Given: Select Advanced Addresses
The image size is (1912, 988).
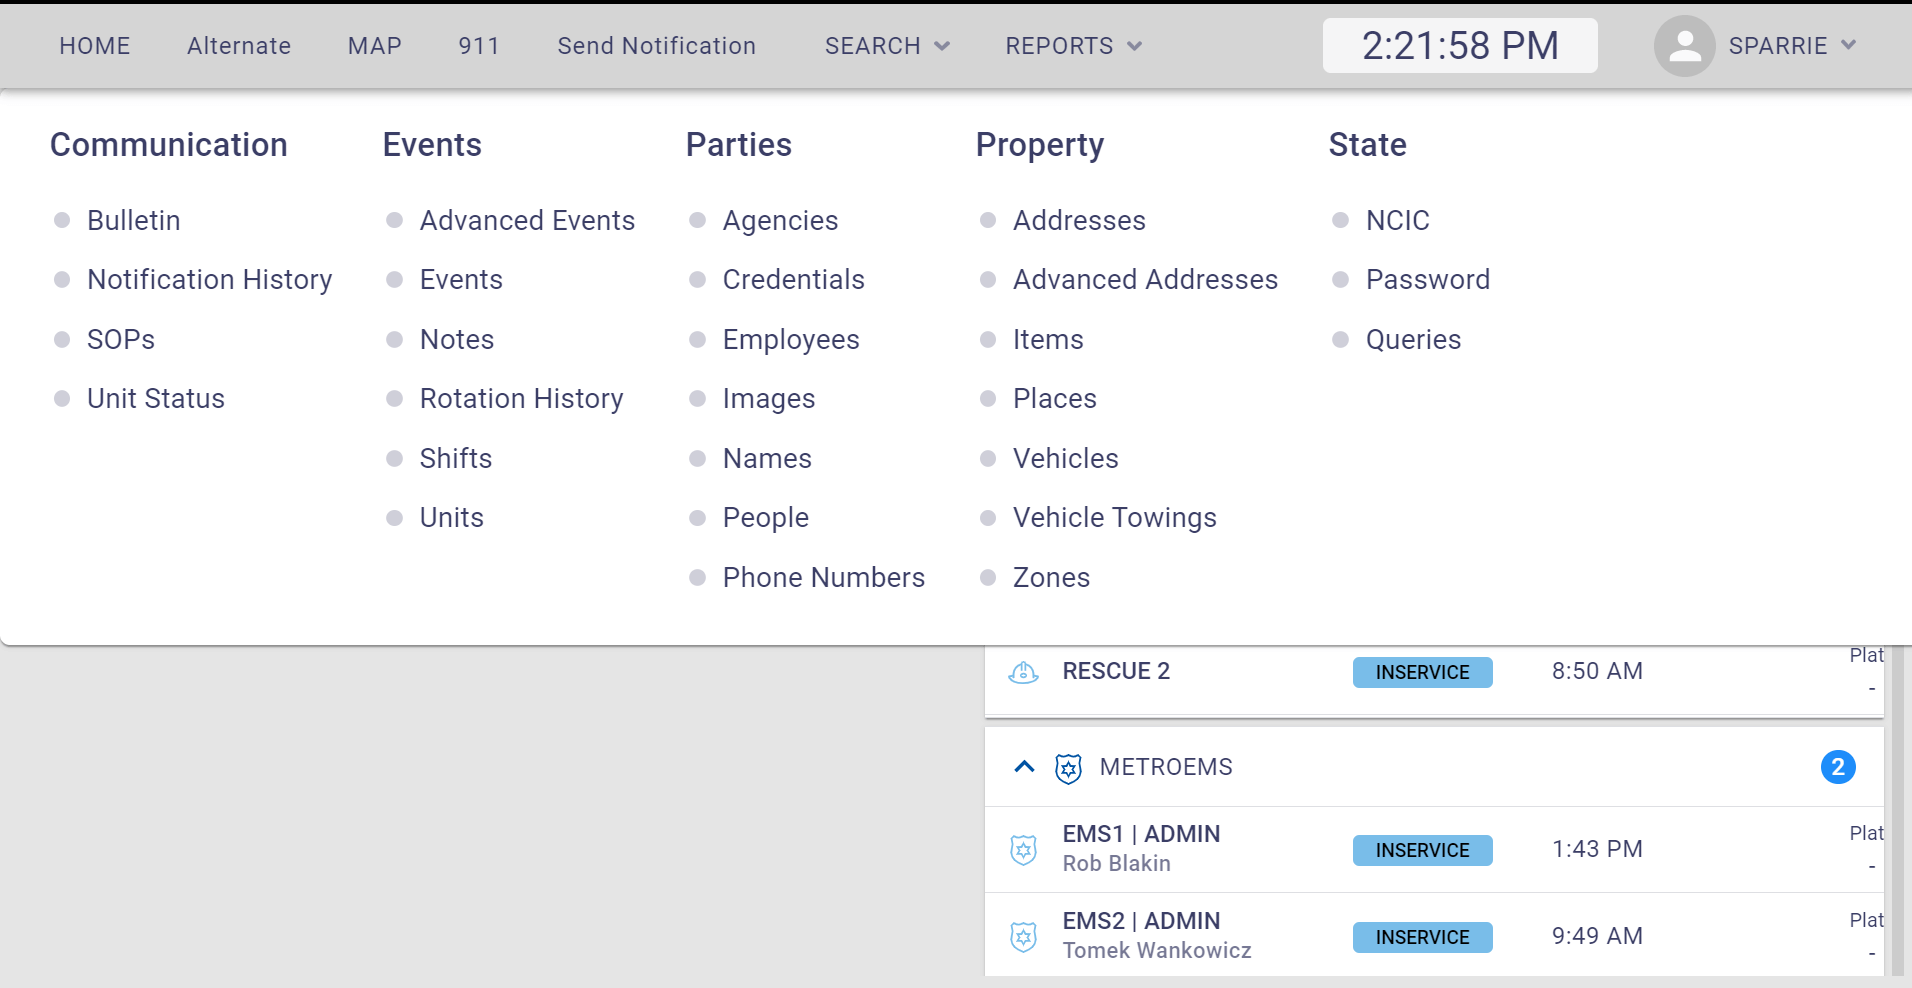Looking at the screenshot, I should pos(1146,280).
